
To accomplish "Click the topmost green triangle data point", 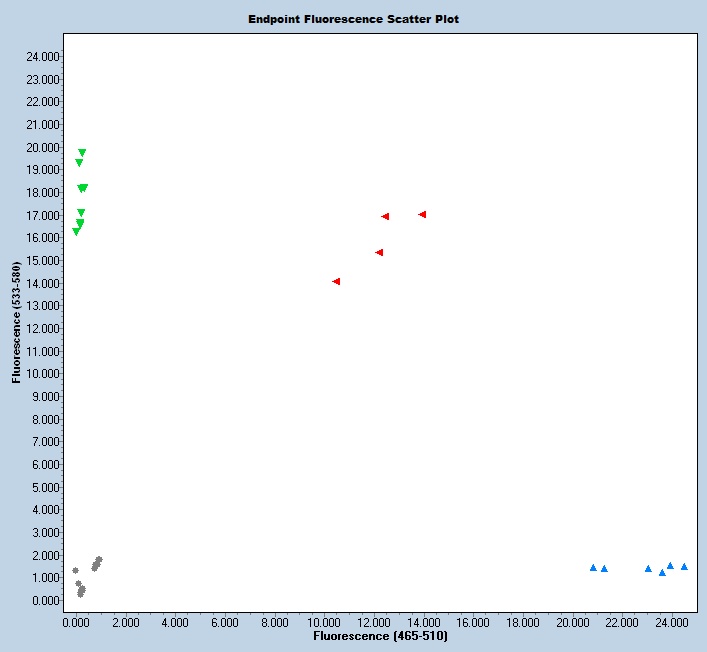I will 82,153.
